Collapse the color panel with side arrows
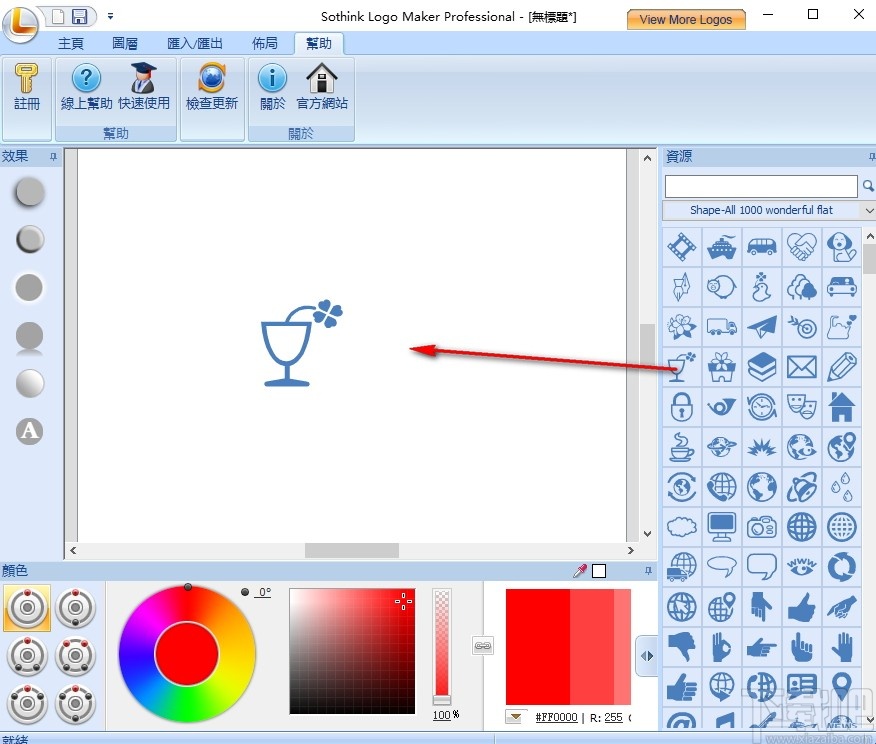The image size is (876, 744). click(646, 657)
